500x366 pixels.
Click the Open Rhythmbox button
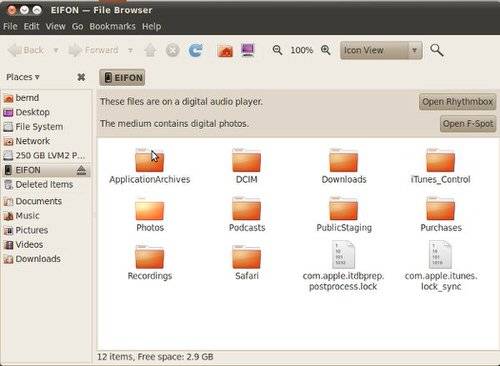457,102
